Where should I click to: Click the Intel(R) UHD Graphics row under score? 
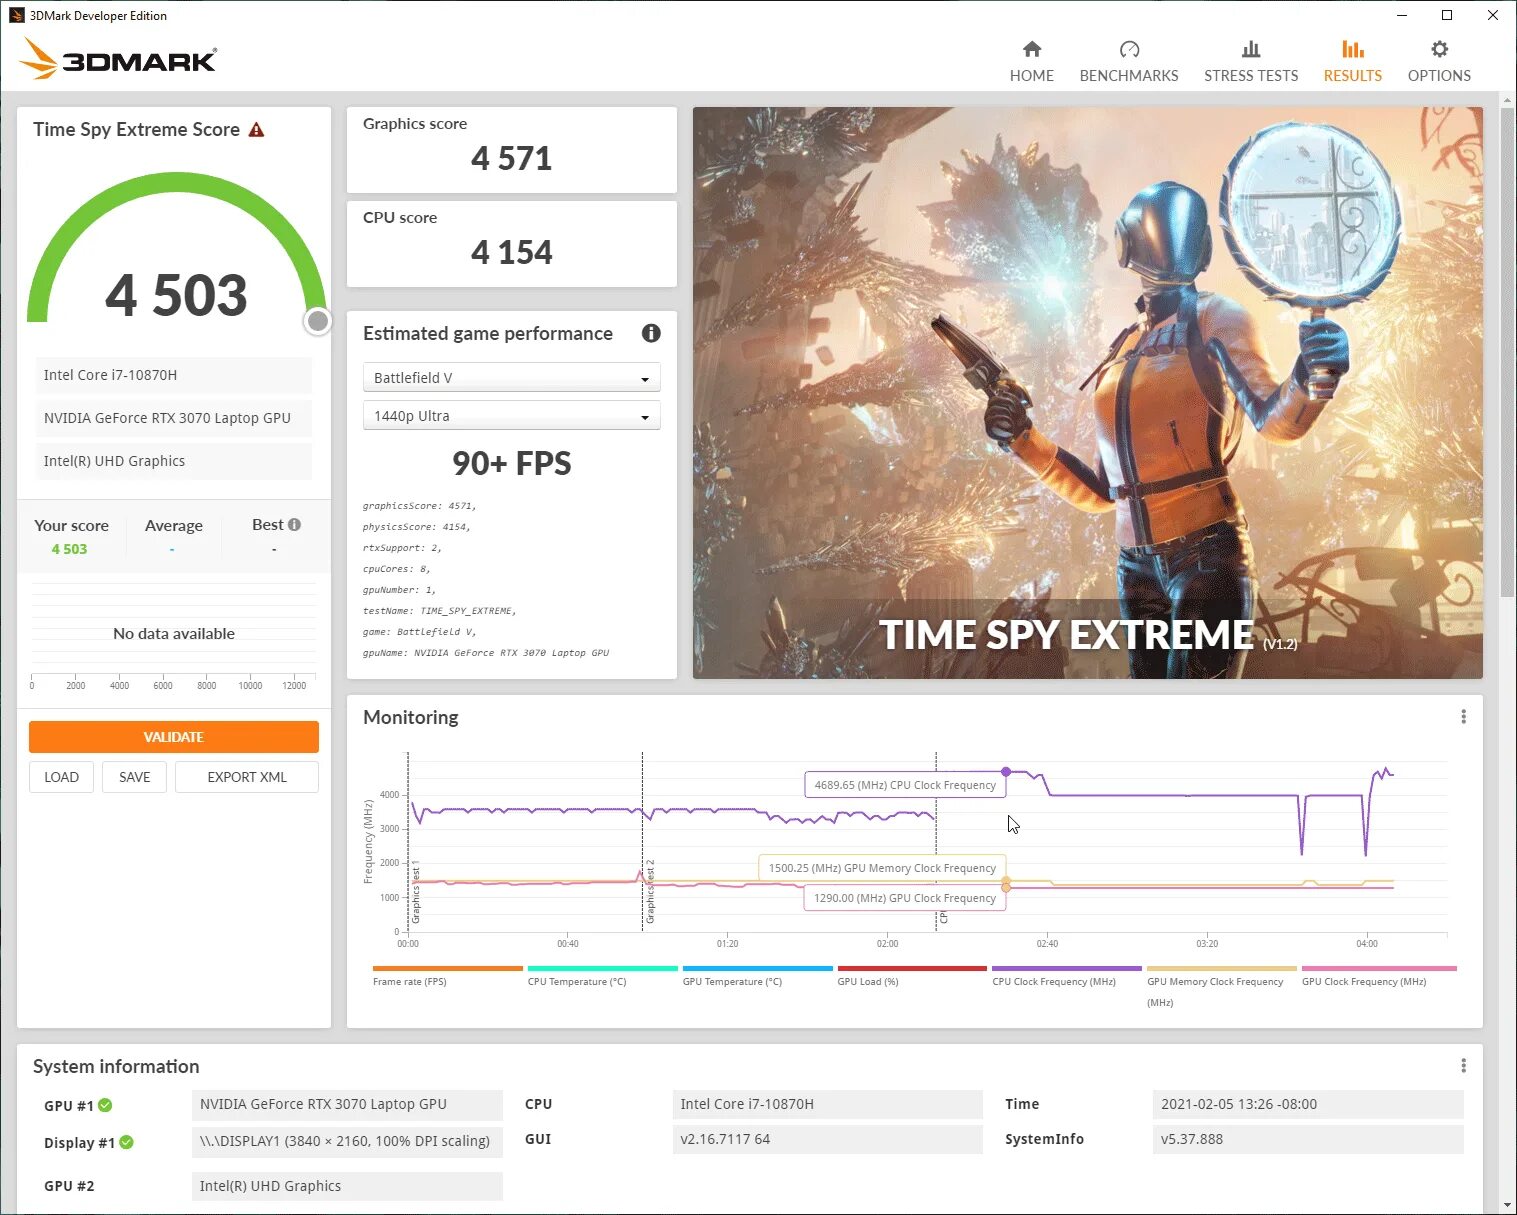[x=174, y=461]
